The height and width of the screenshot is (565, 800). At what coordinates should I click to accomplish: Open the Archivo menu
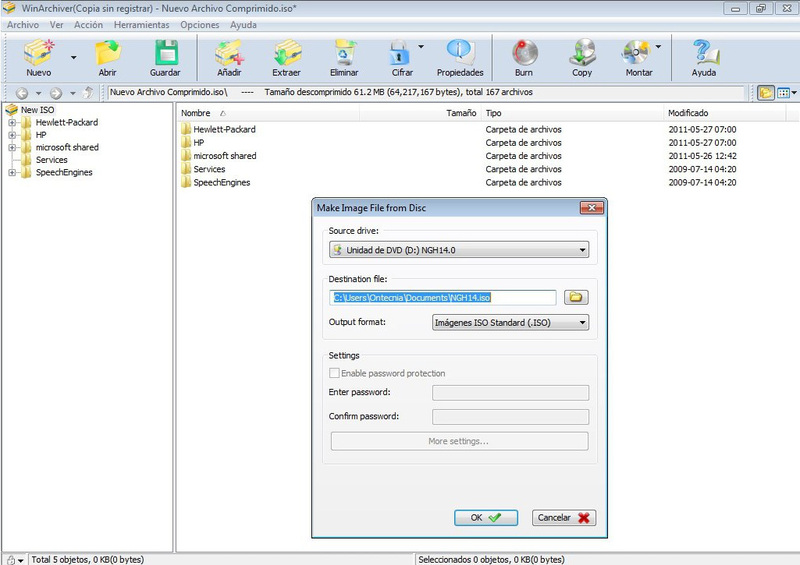pos(23,24)
